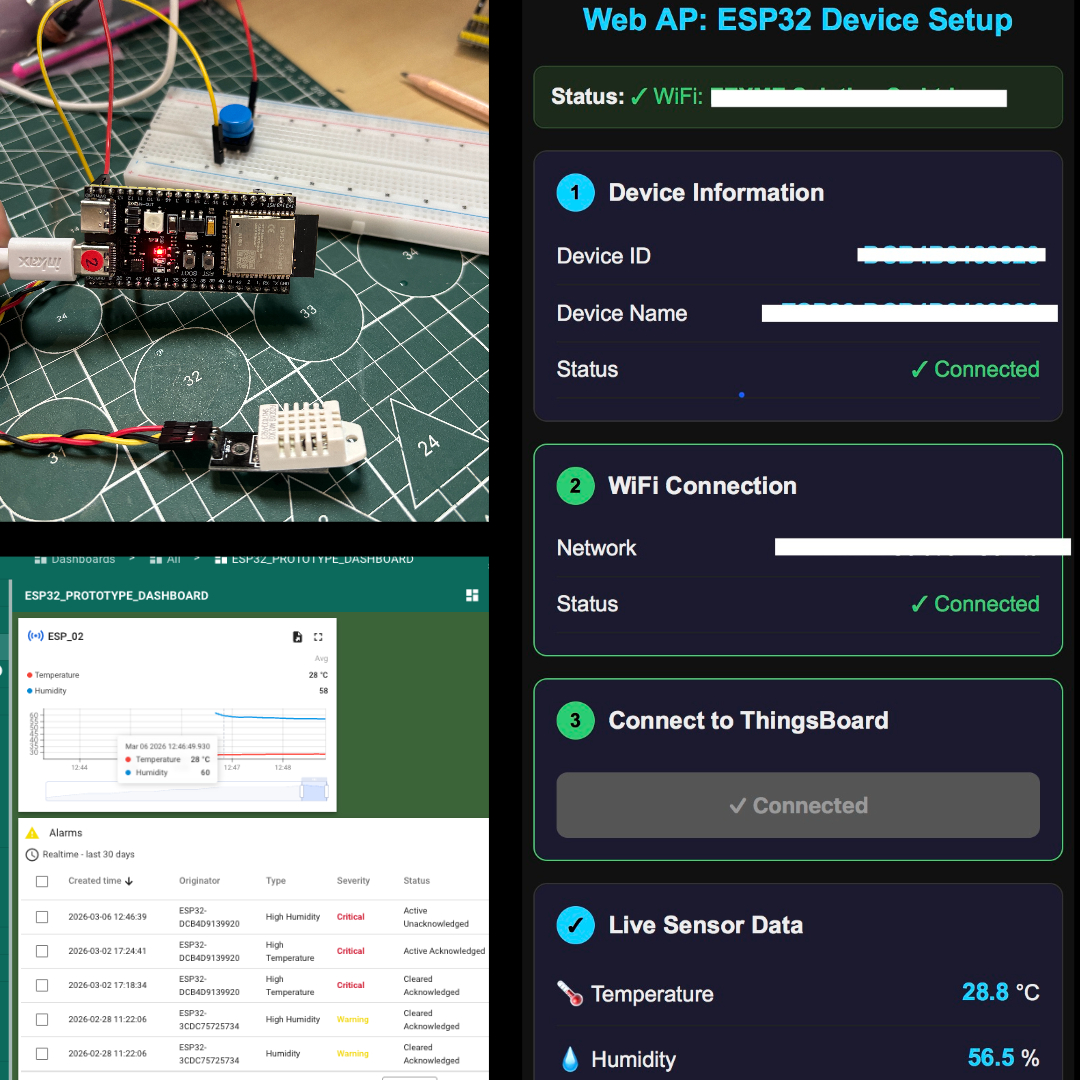
Task: Click the ESP_02 widget export data icon
Action: [x=297, y=636]
